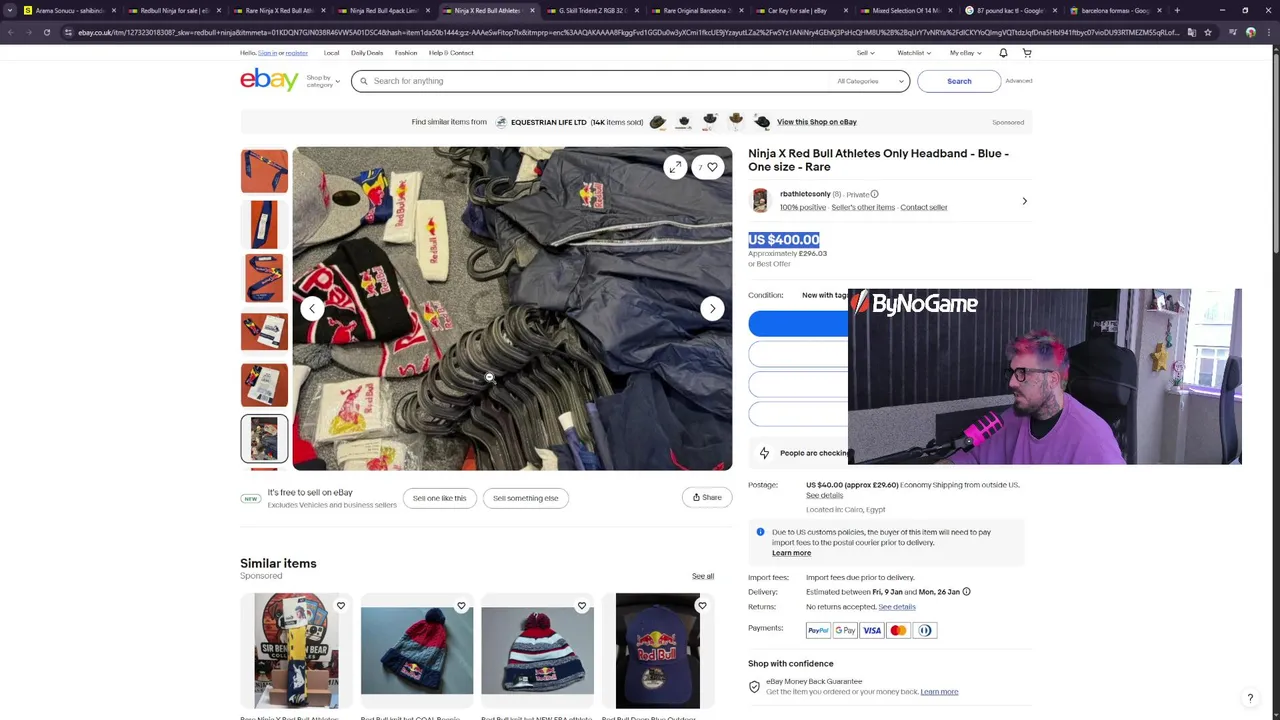1280x720 pixels.
Task: Expand seller details chevron arrow
Action: coord(1024,201)
